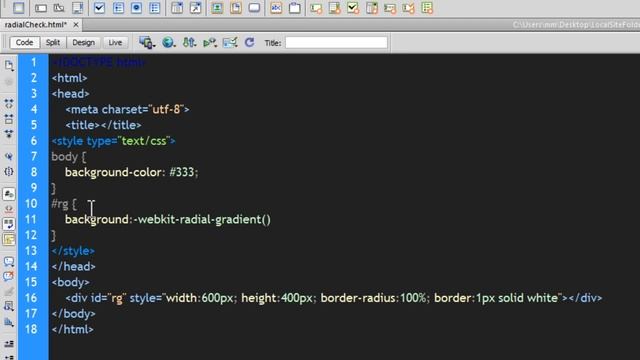Toggle syntax error alerts in info bar
Viewport: 640px width, 360px height.
[x=9, y=239]
